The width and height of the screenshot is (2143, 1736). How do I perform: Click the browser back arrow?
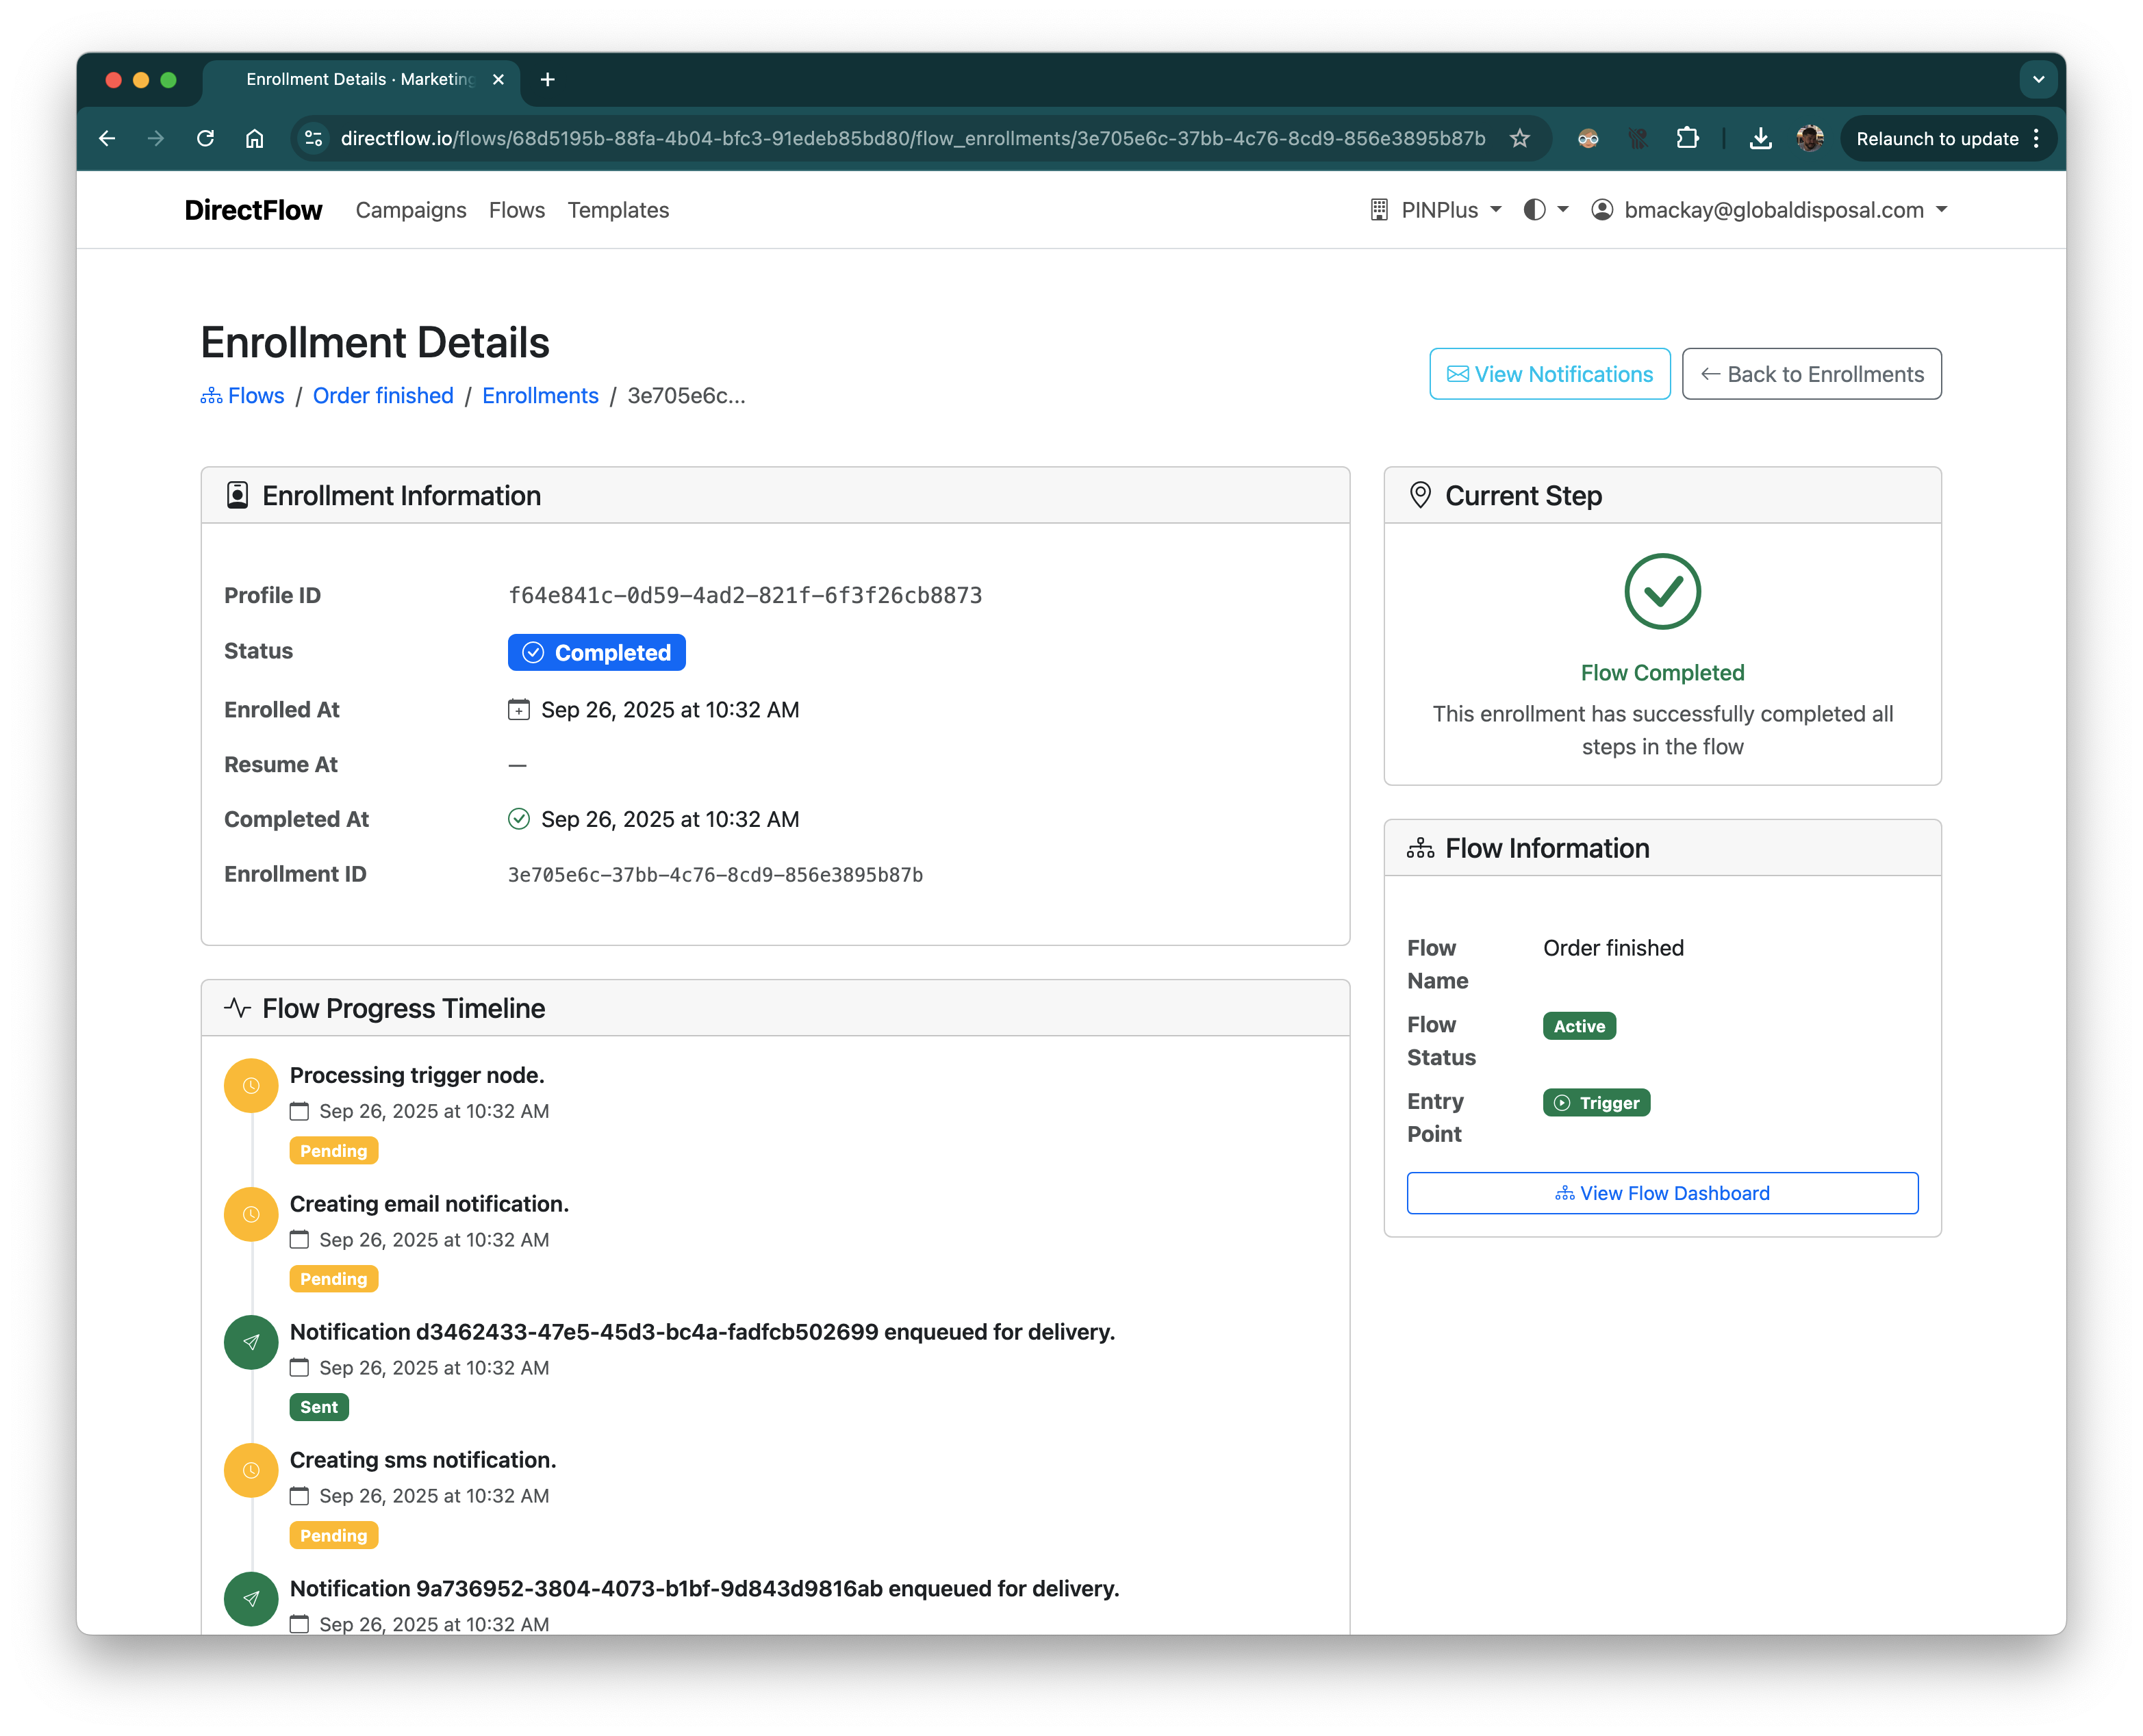click(107, 138)
